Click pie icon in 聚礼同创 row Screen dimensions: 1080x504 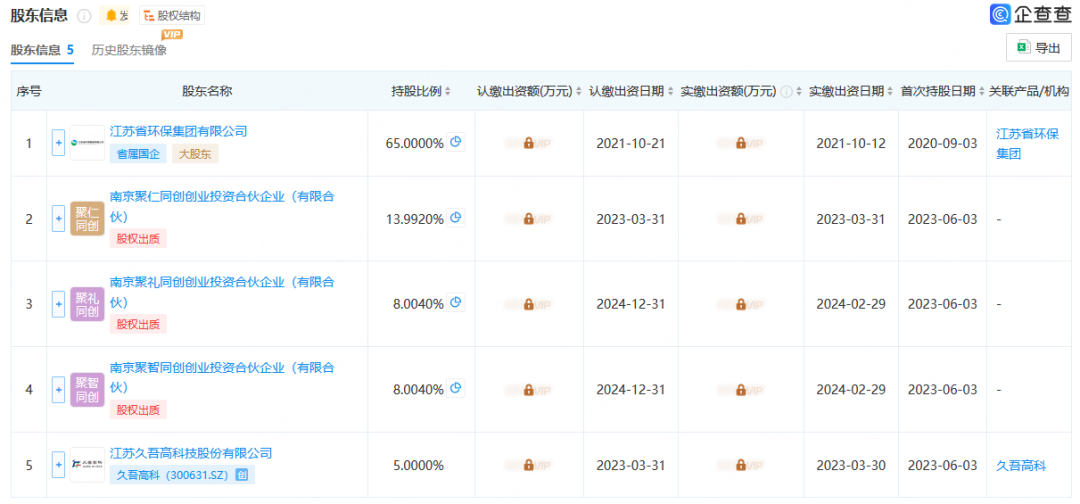pos(456,303)
